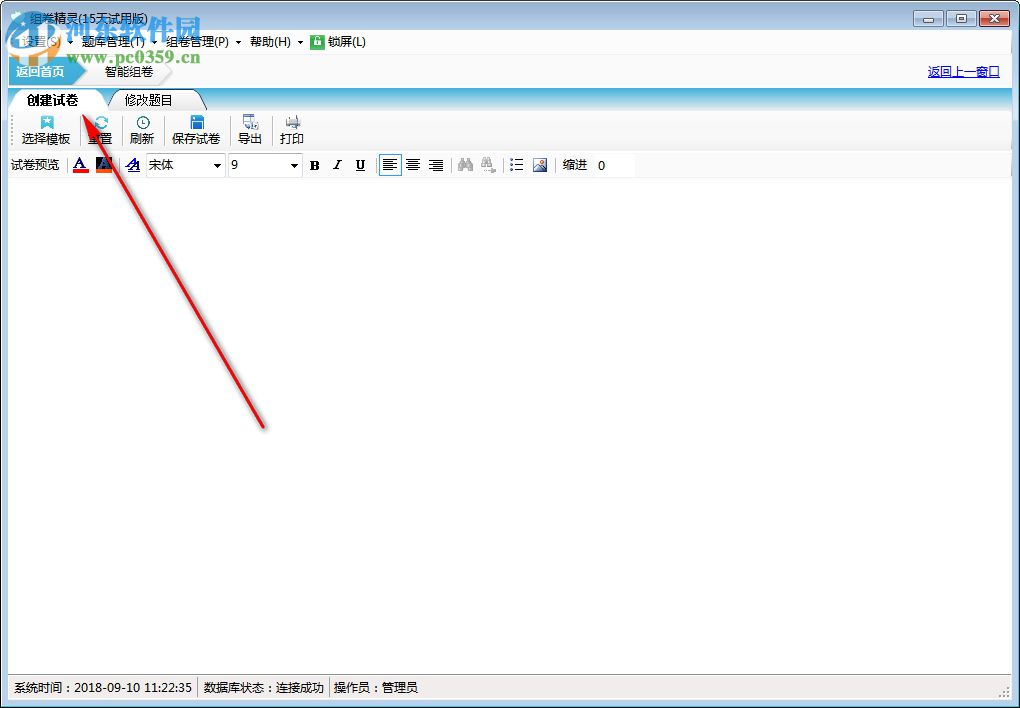Toggle underline formatting
The image size is (1020, 708).
tap(360, 165)
